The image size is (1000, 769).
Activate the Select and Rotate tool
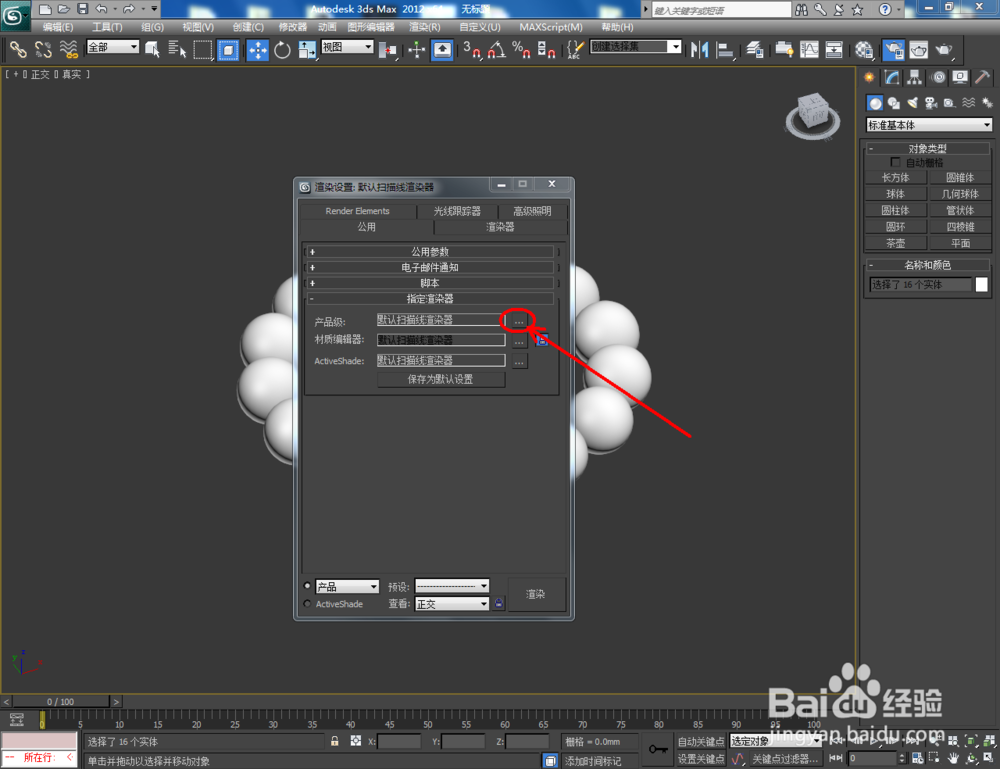[x=281, y=50]
